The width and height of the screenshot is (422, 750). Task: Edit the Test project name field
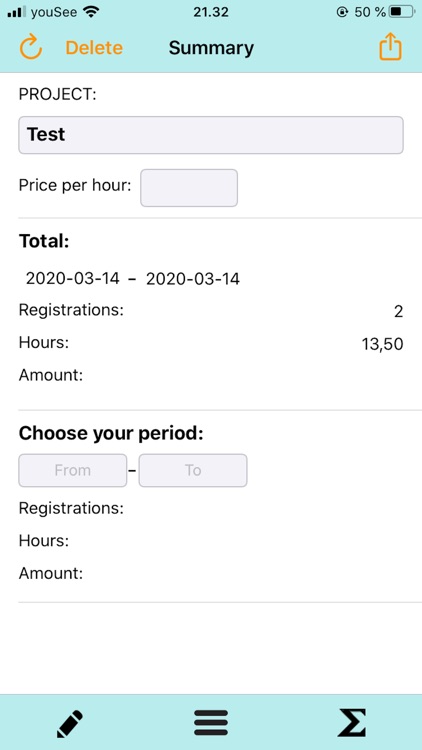pyautogui.click(x=211, y=135)
